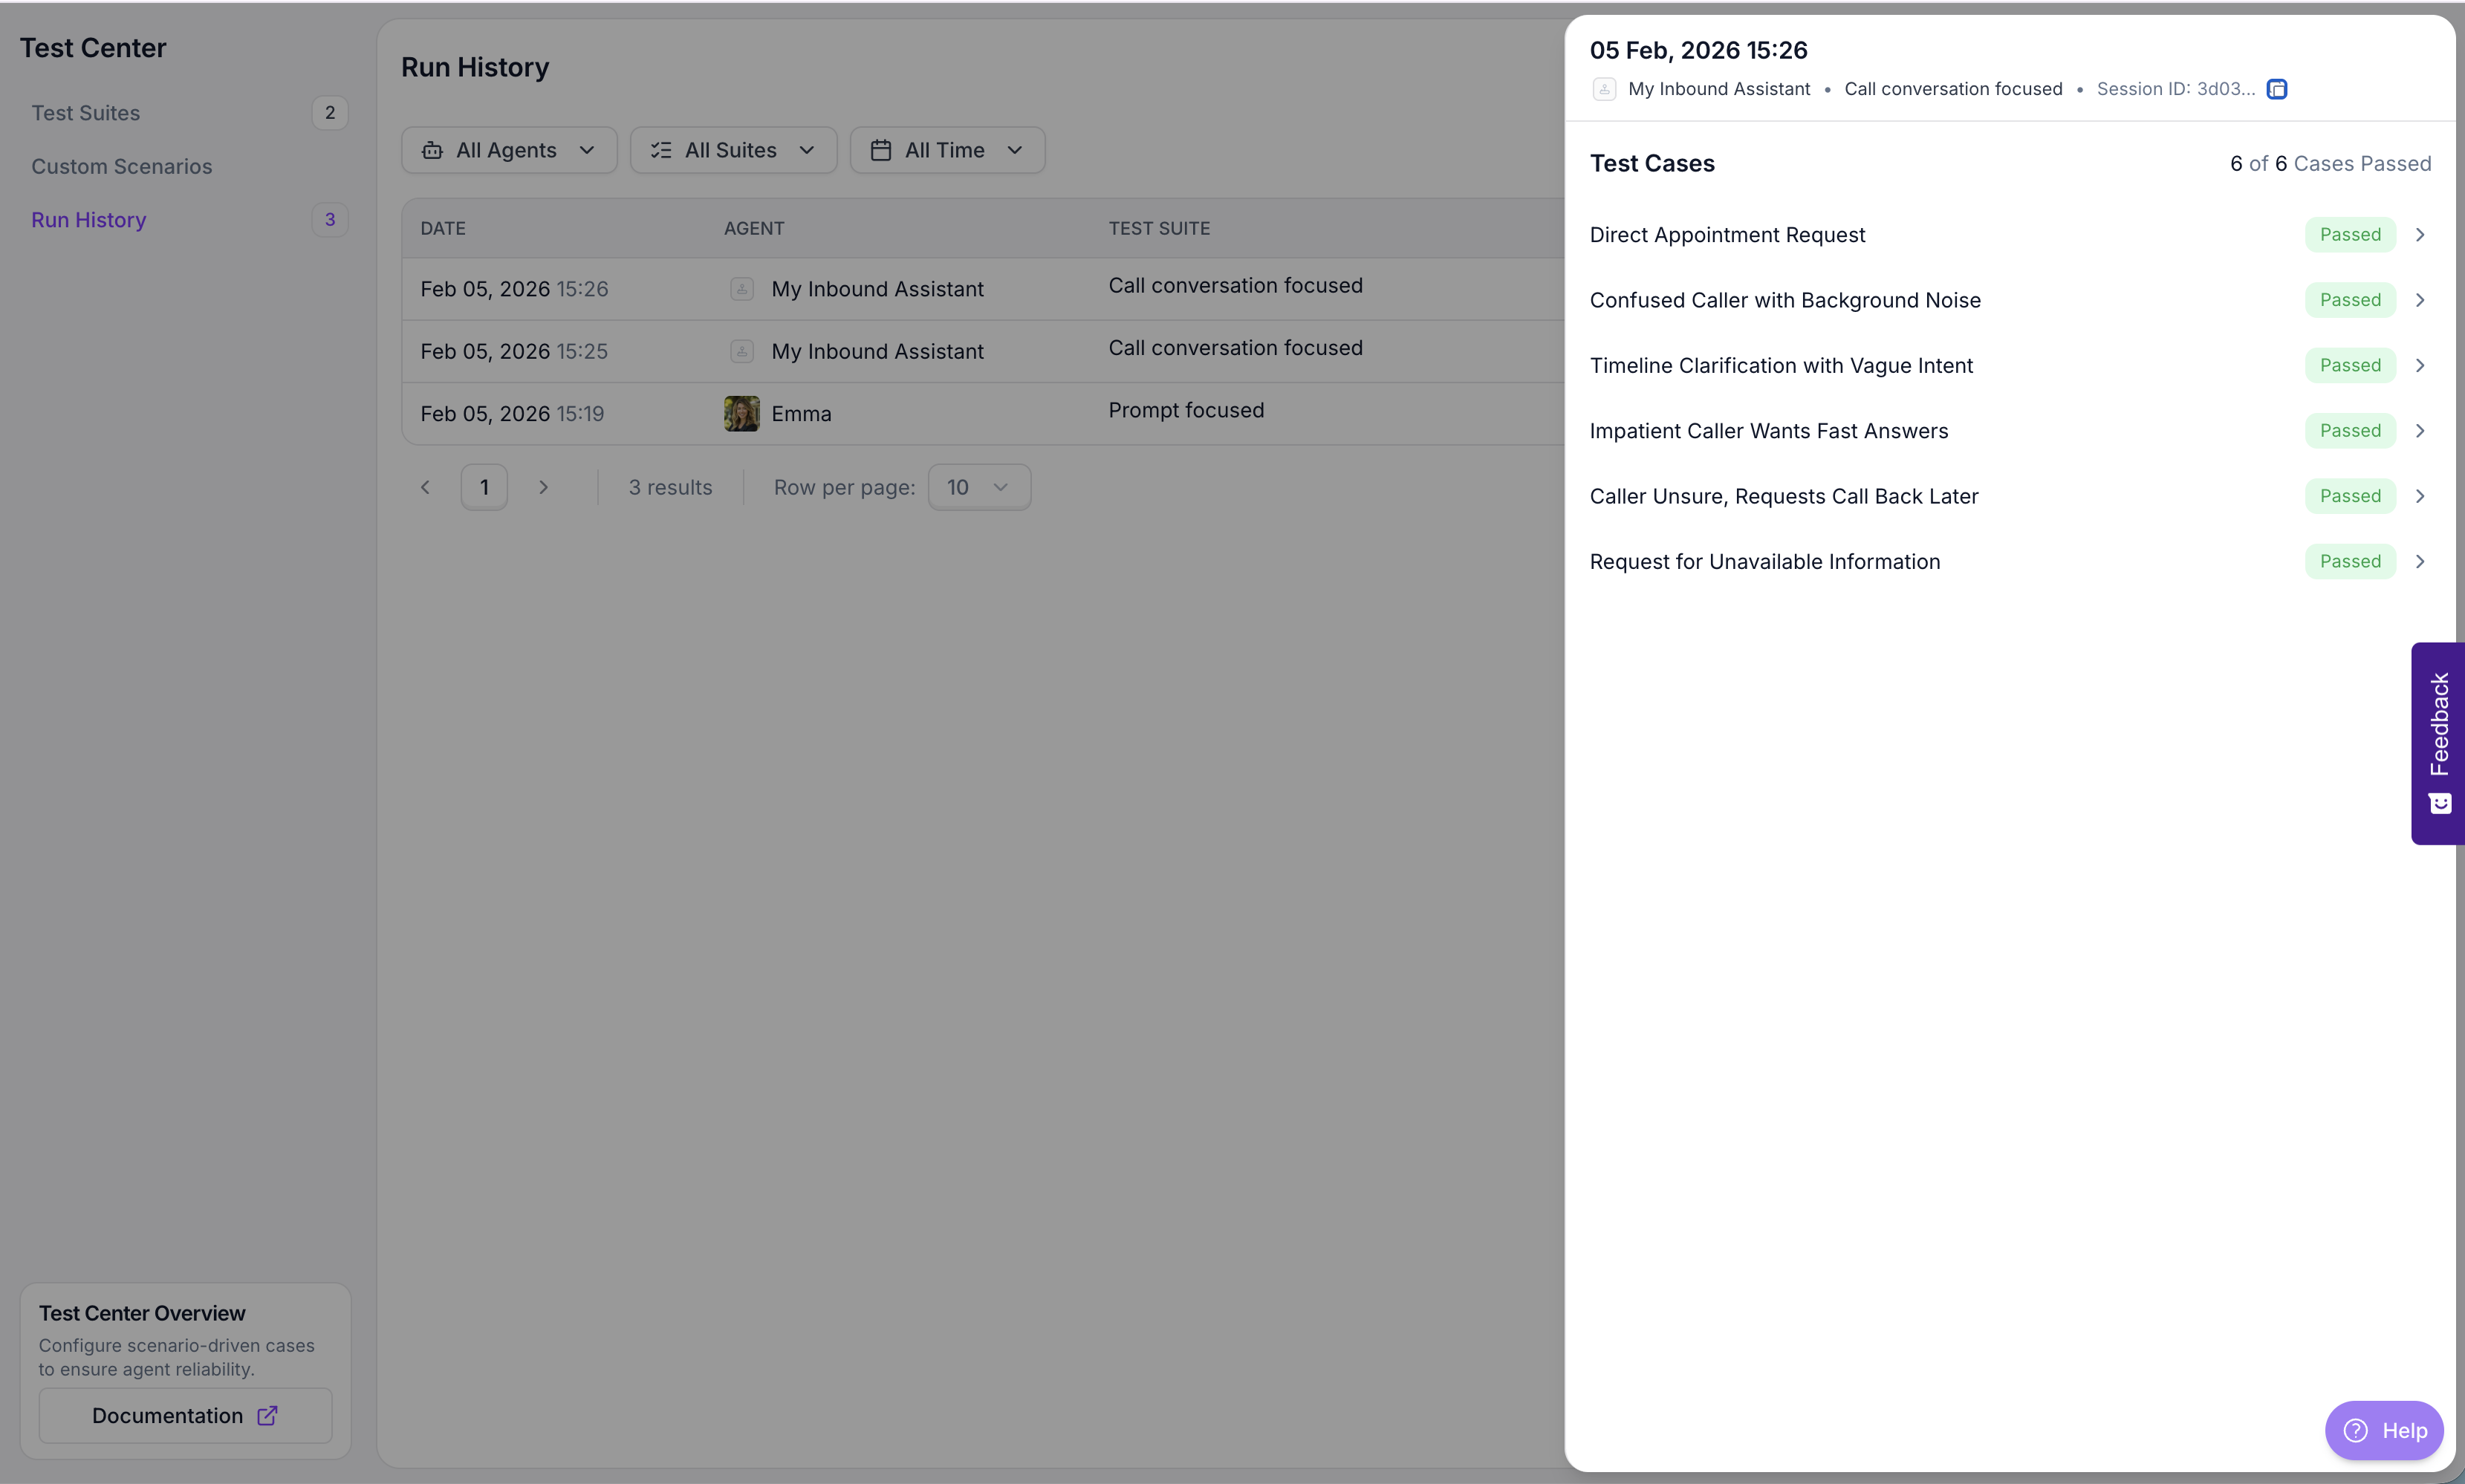
Task: Expand Confused Caller with Background Noise case
Action: point(2420,300)
